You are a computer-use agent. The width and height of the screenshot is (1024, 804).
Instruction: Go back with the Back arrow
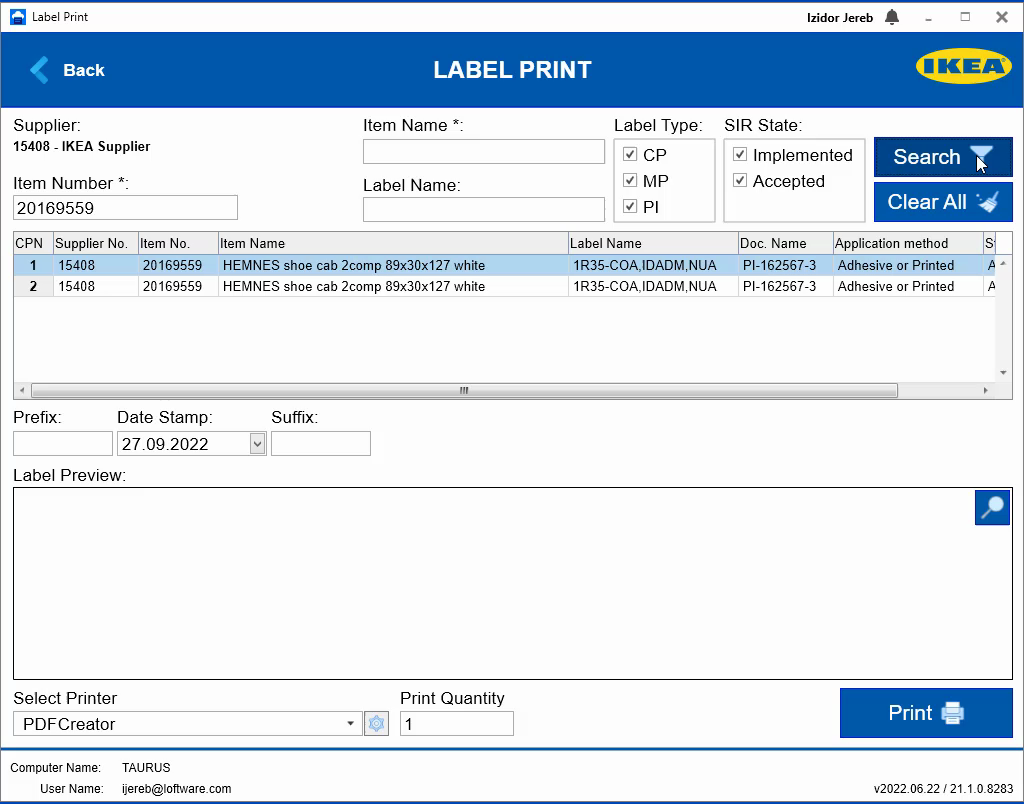(x=67, y=70)
